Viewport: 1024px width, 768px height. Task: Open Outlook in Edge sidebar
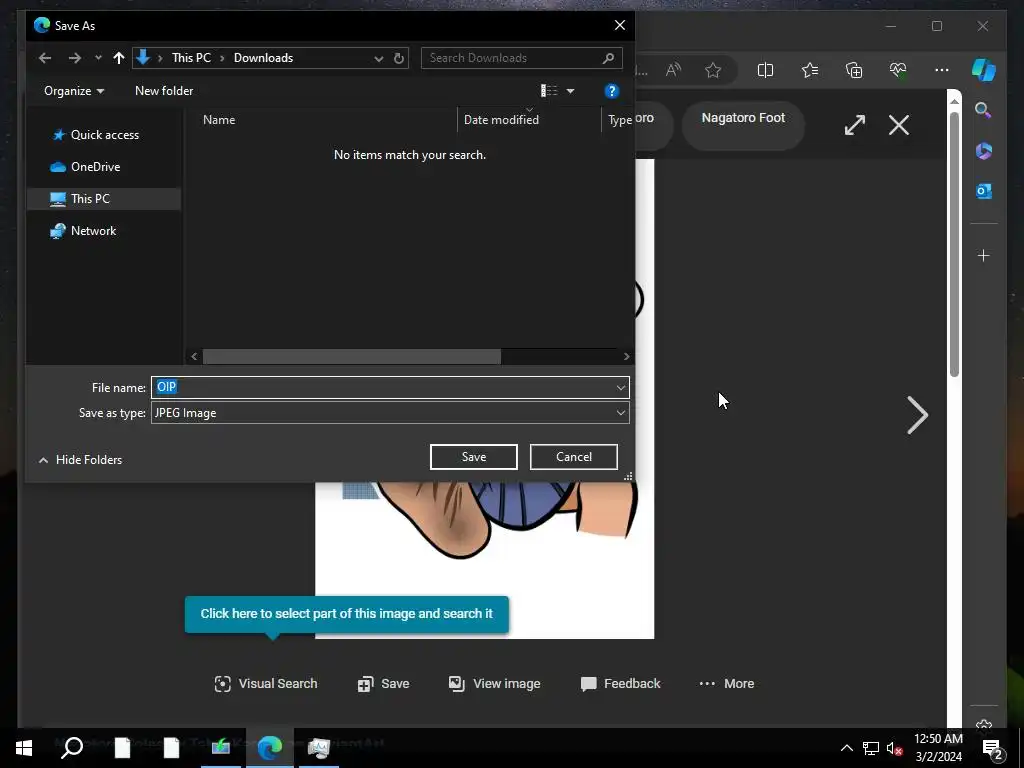point(984,191)
